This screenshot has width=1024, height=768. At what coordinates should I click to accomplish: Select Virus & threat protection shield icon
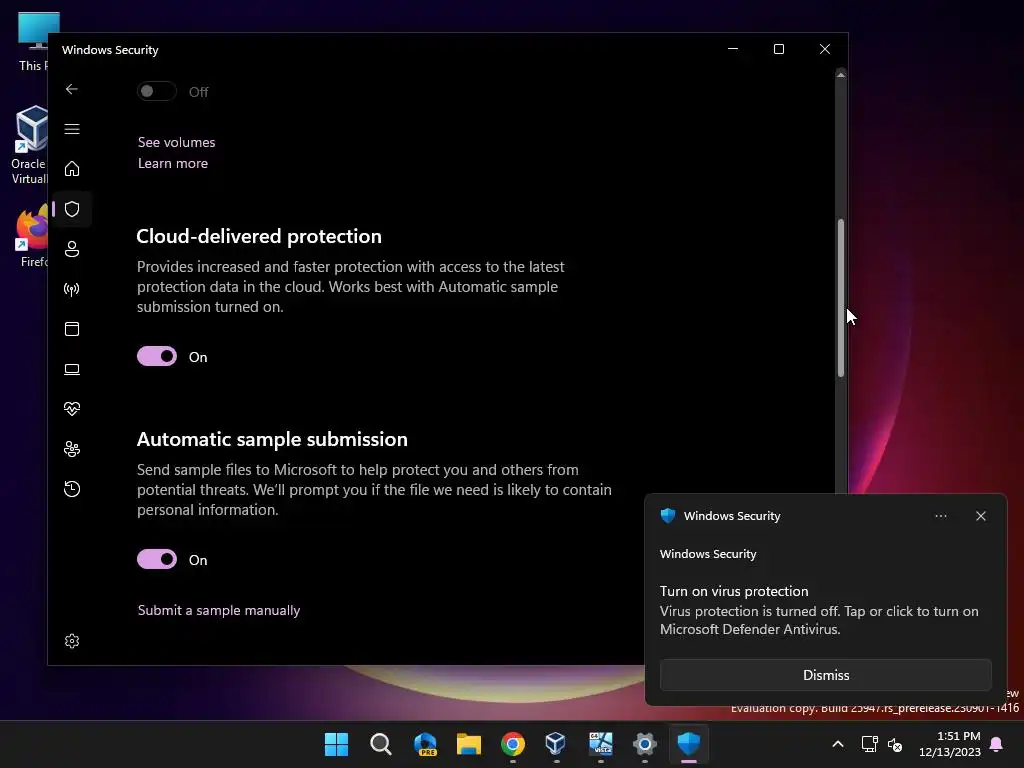pos(72,209)
